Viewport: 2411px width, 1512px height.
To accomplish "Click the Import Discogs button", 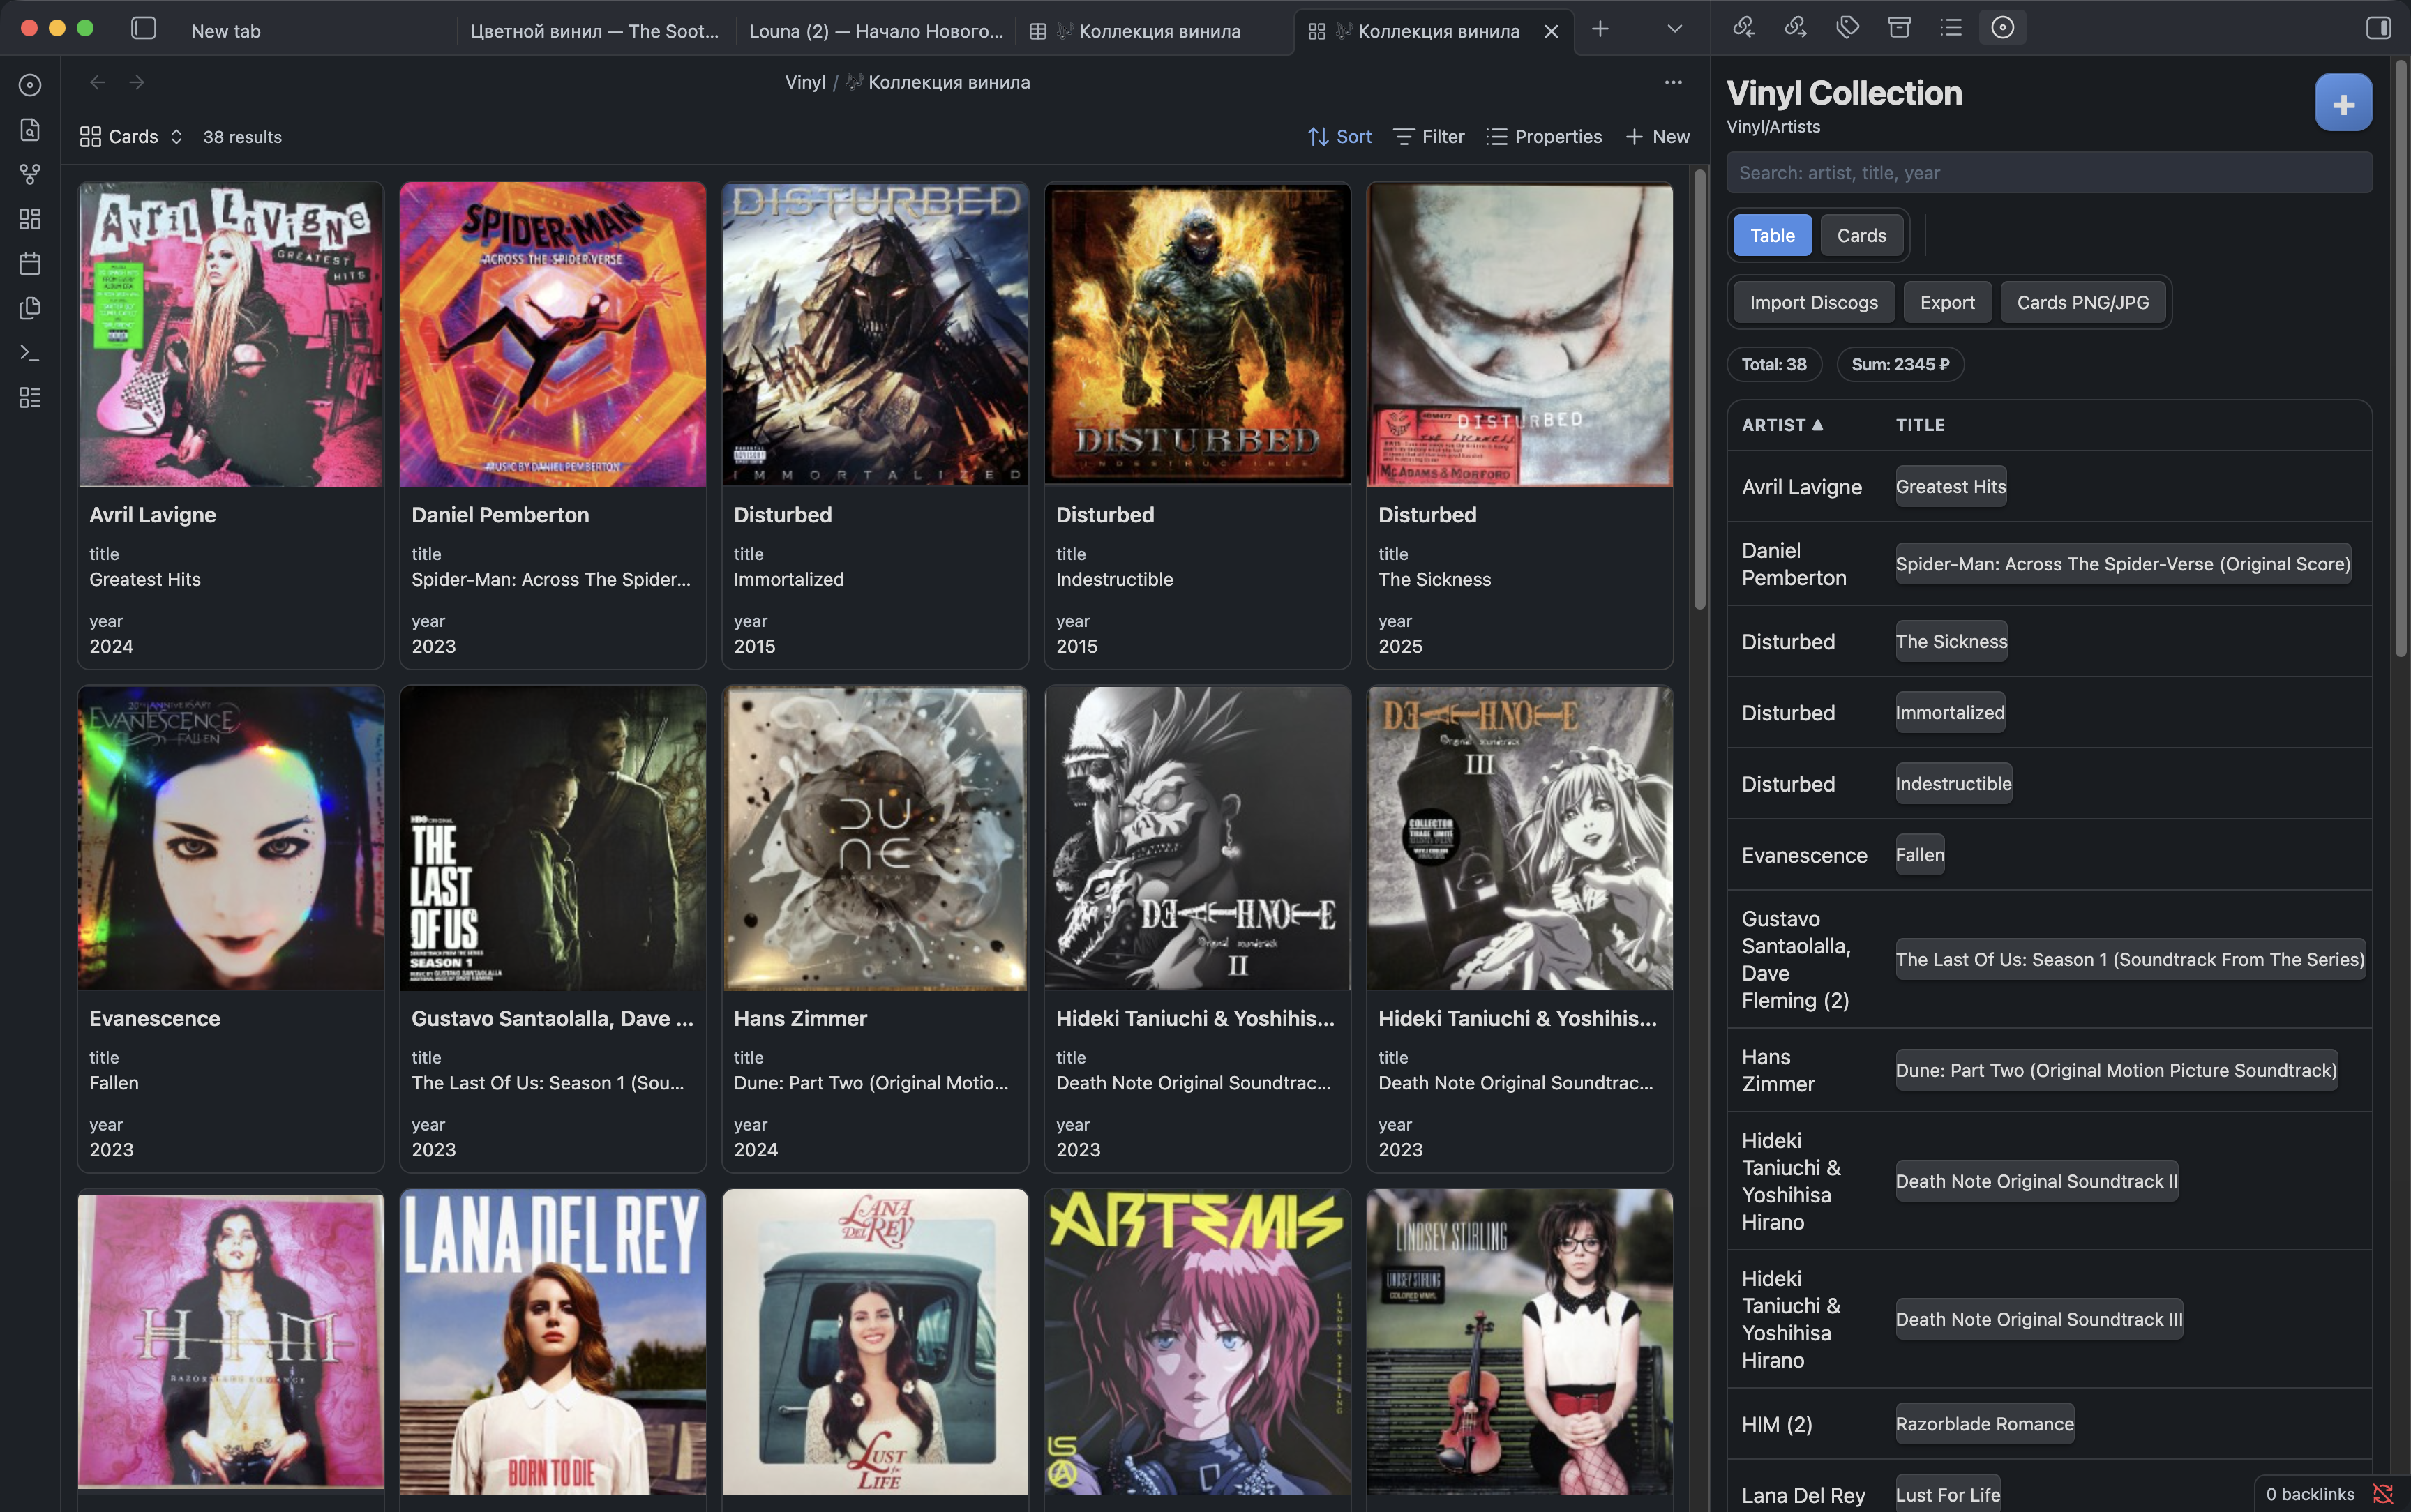I will tap(1813, 302).
